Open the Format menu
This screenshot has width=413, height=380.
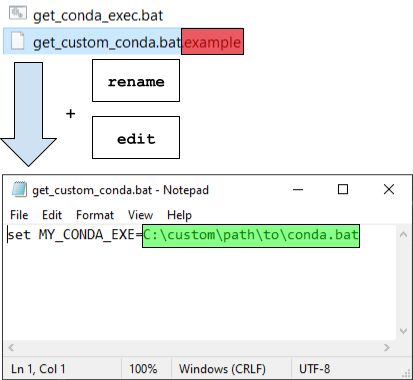coord(95,215)
